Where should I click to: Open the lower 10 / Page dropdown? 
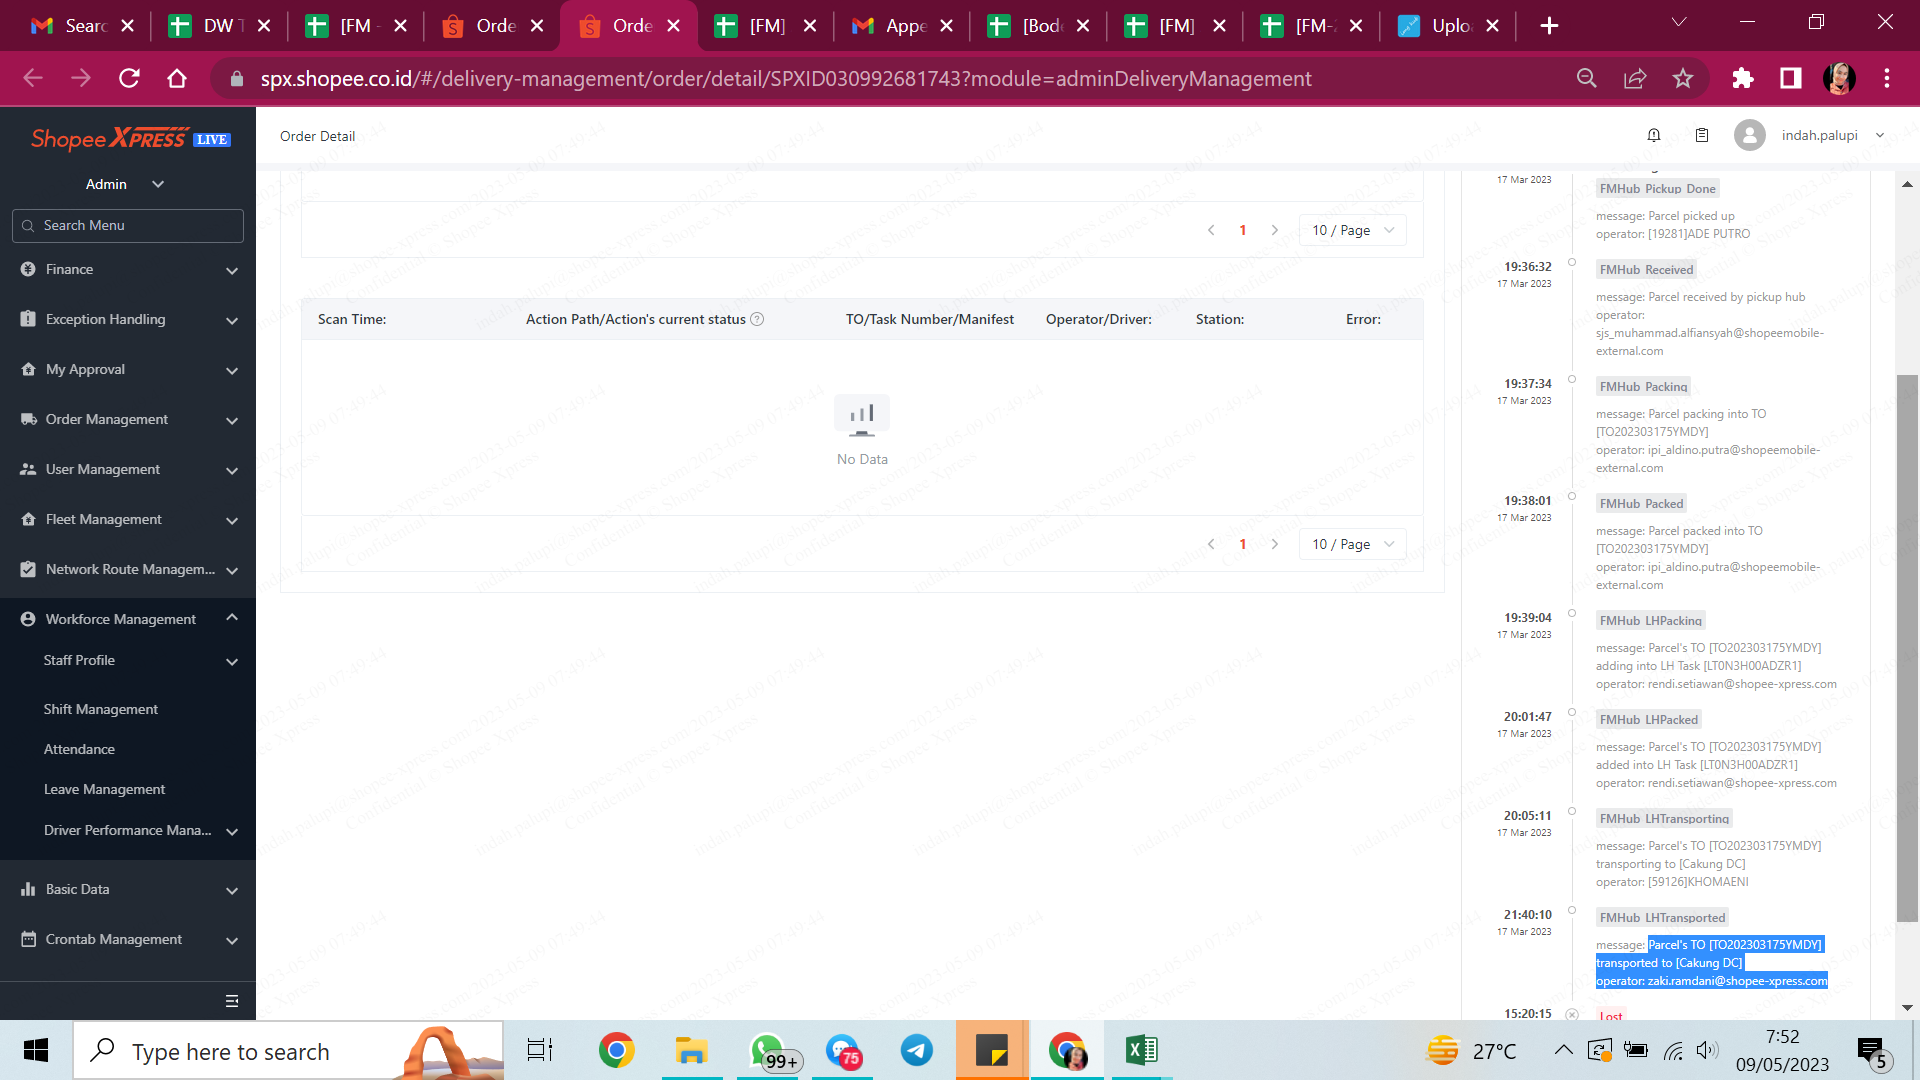(x=1352, y=544)
